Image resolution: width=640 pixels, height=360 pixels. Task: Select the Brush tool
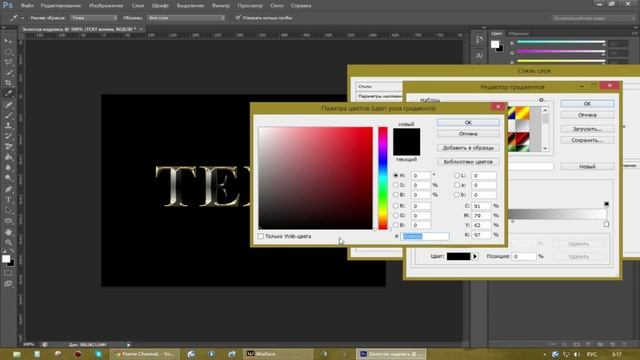pos(8,115)
